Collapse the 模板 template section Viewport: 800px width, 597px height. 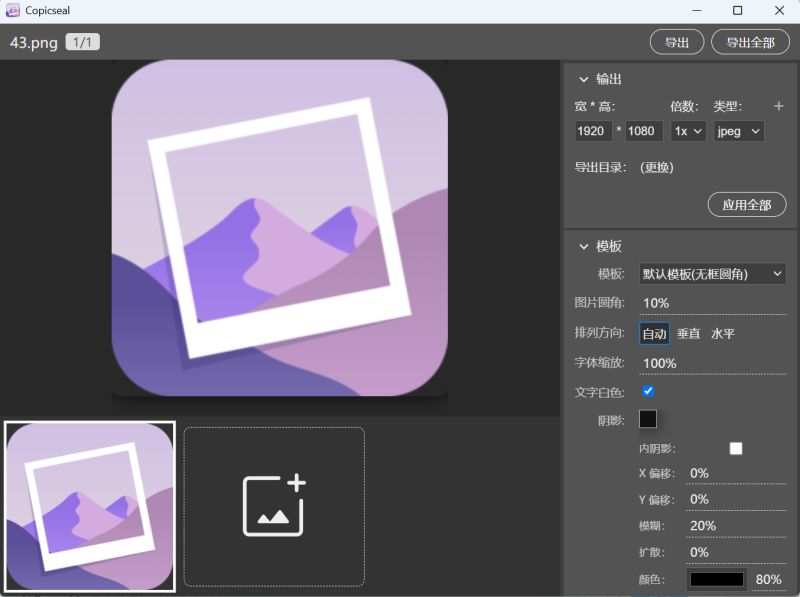584,246
